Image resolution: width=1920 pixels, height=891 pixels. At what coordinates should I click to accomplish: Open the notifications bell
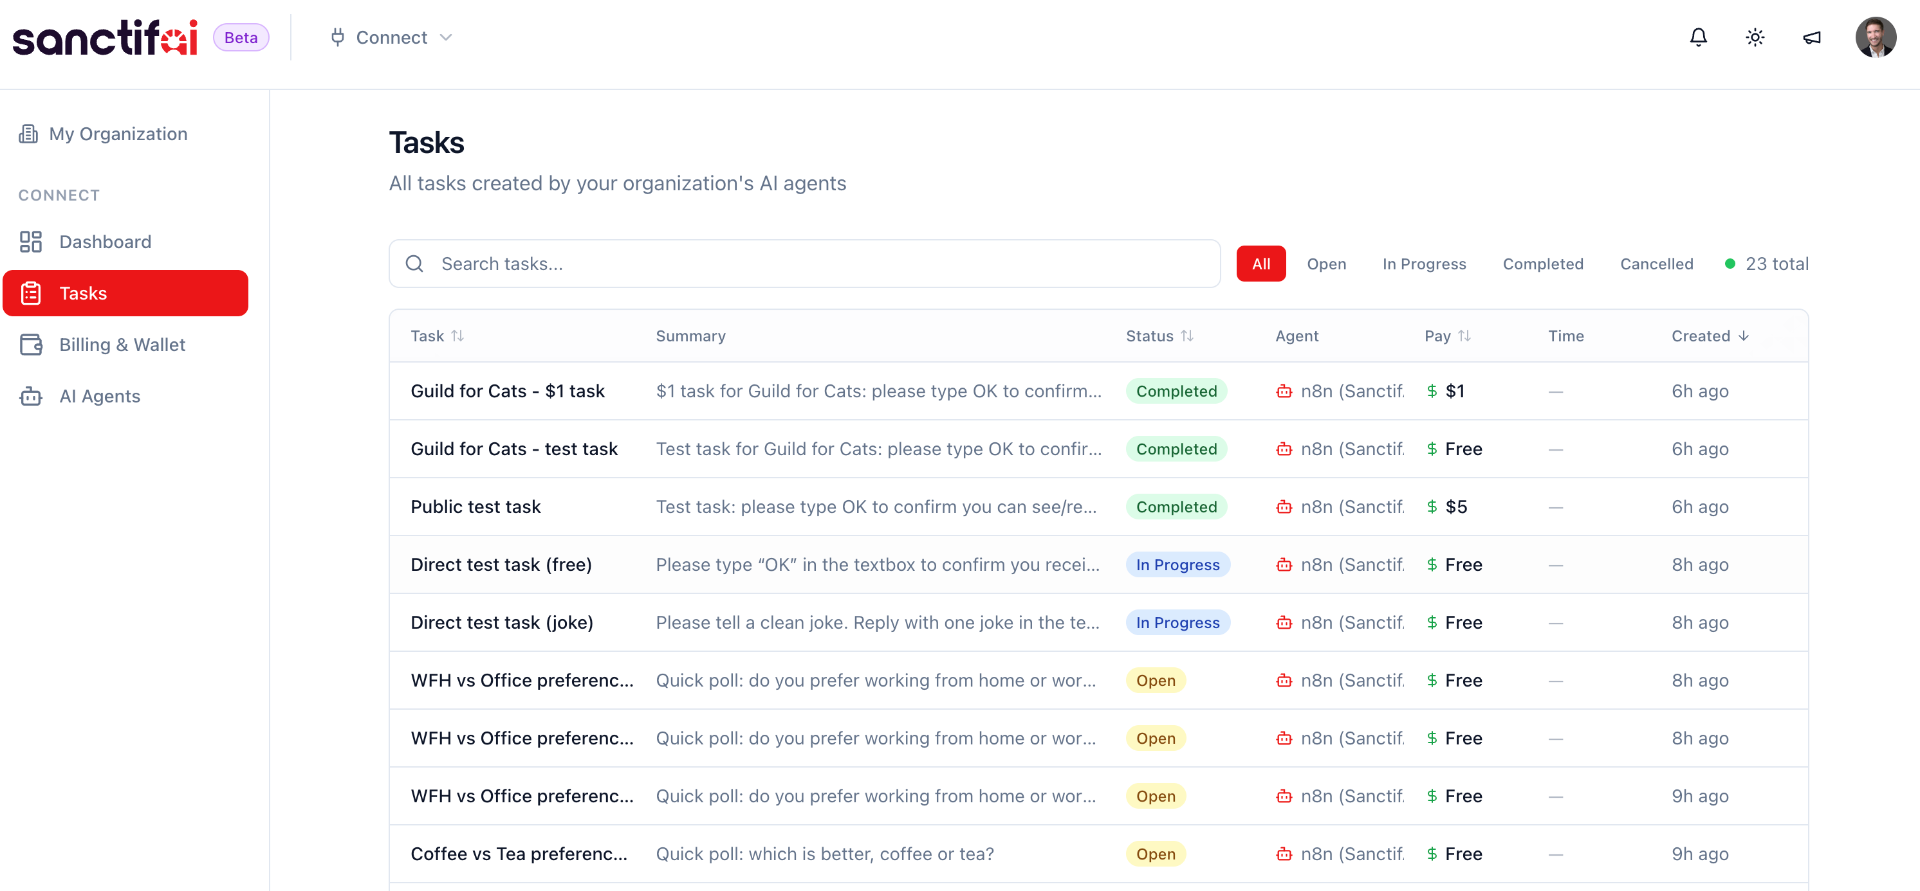pos(1698,37)
